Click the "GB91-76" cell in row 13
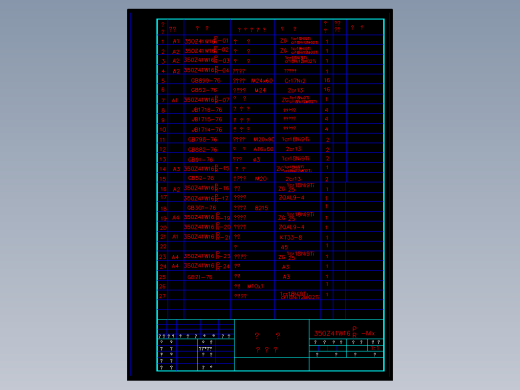This screenshot has height=390, width=520. pos(200,160)
